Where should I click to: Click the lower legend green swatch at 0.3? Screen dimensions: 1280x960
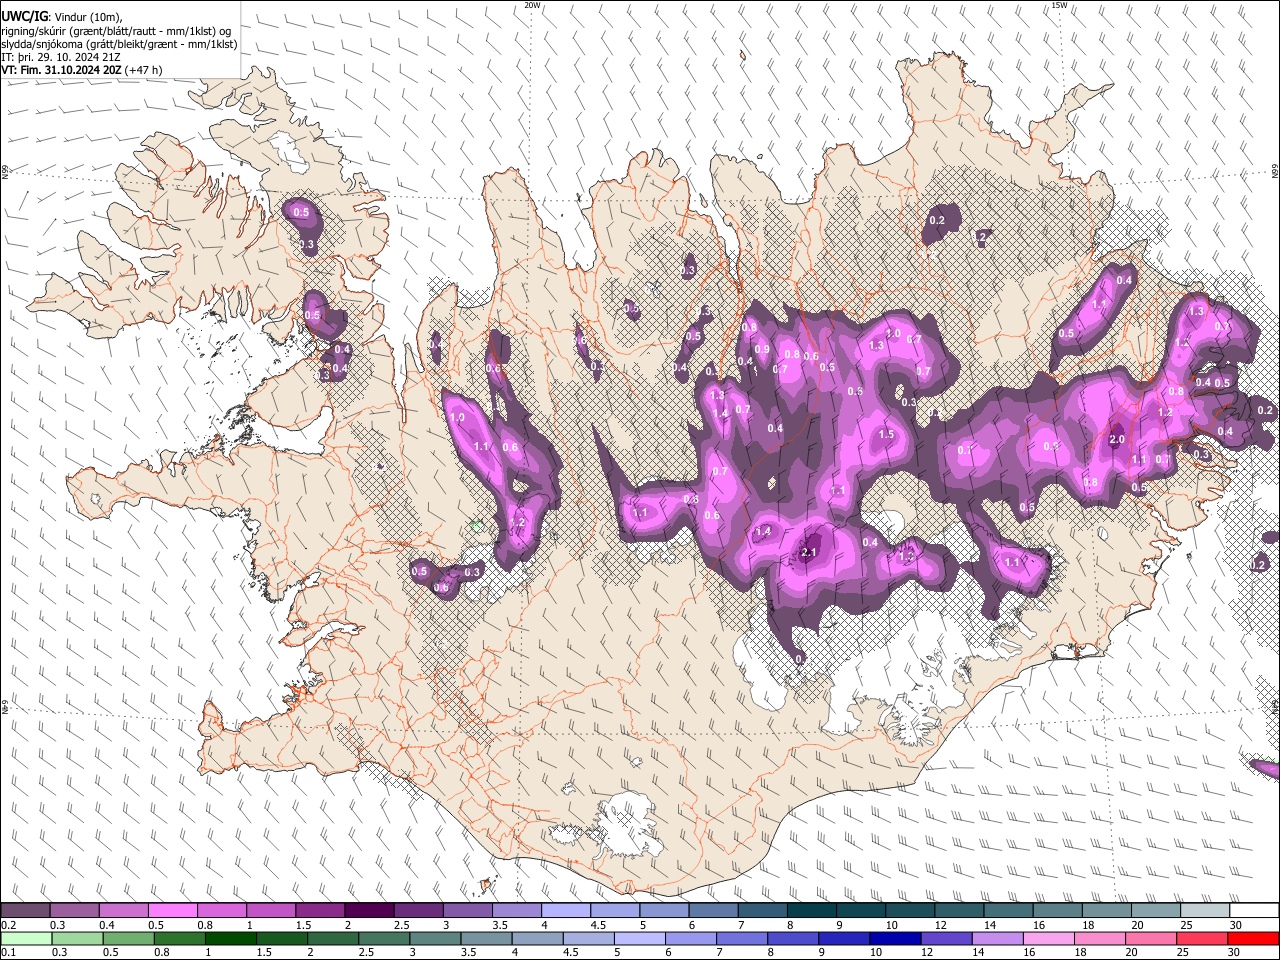77,938
